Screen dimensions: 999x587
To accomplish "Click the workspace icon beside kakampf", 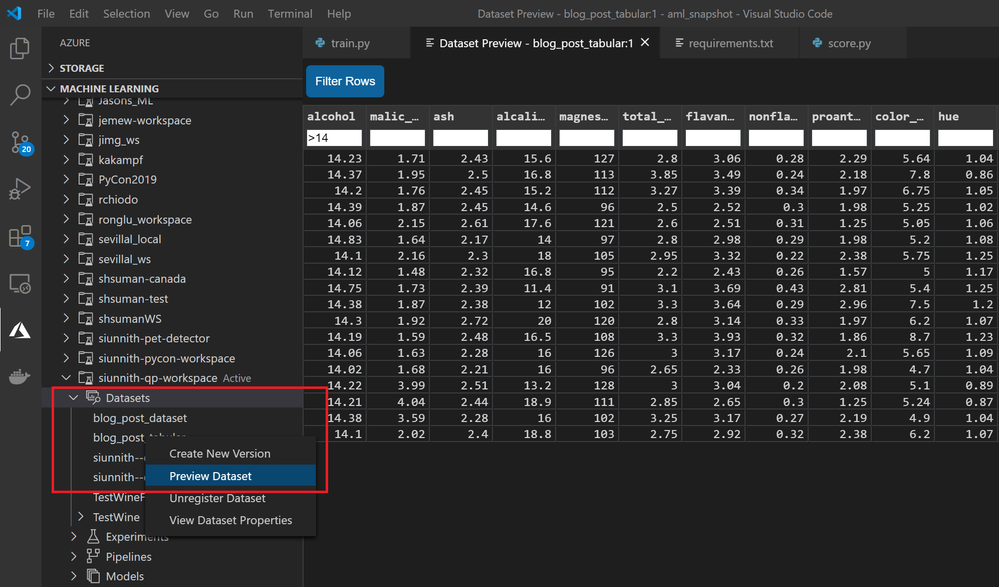I will coord(85,159).
